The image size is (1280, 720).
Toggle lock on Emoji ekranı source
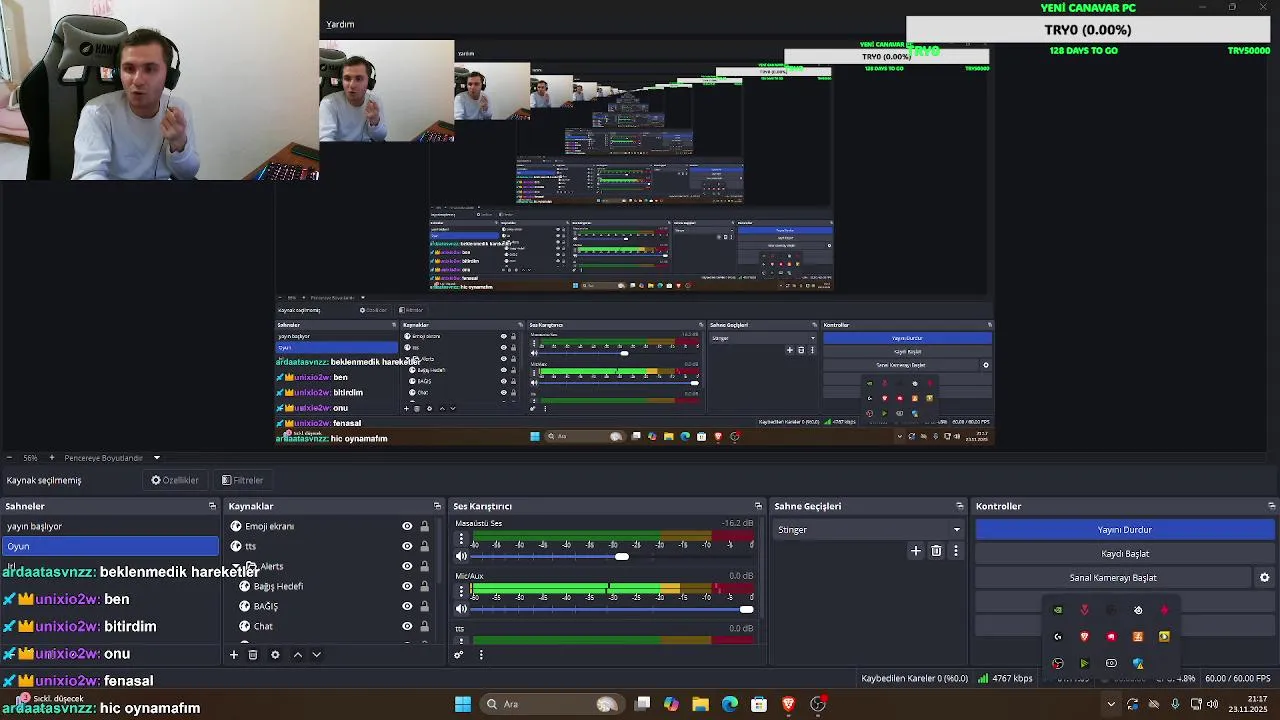coord(424,526)
